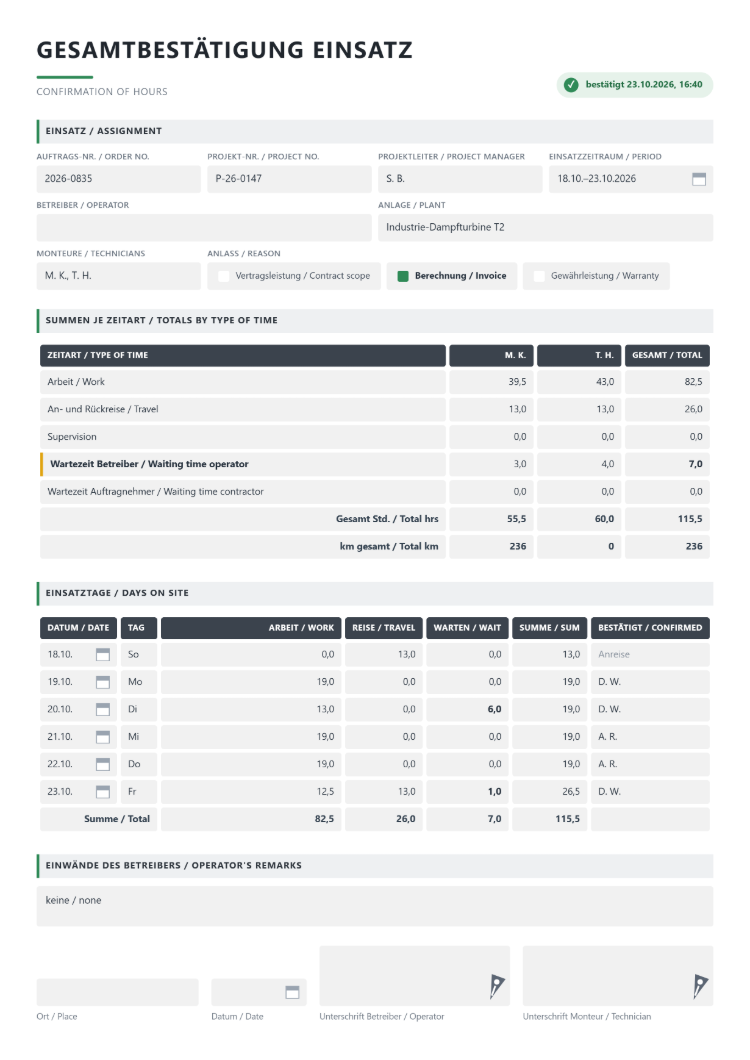Image resolution: width=750 pixels, height=1060 pixels.
Task: Click the empty Betreiber / Operator field
Action: tap(204, 228)
